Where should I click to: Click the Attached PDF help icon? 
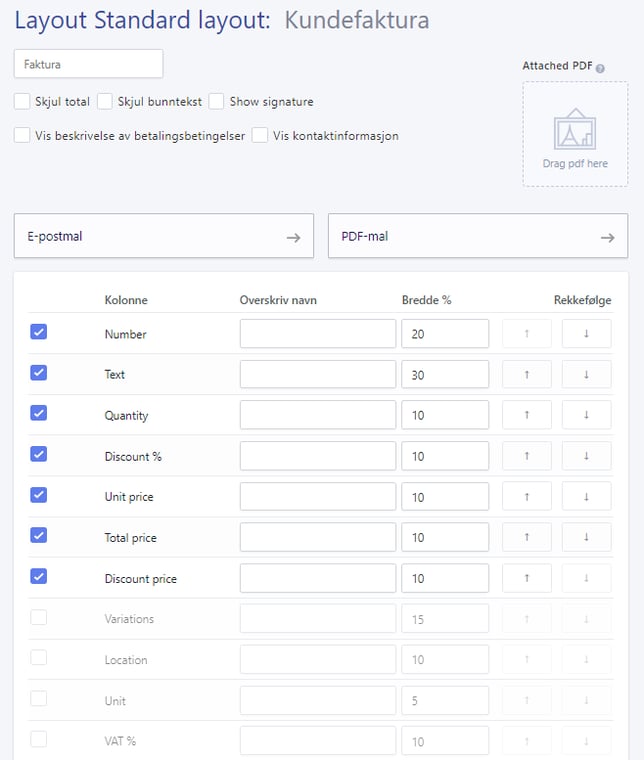click(600, 68)
